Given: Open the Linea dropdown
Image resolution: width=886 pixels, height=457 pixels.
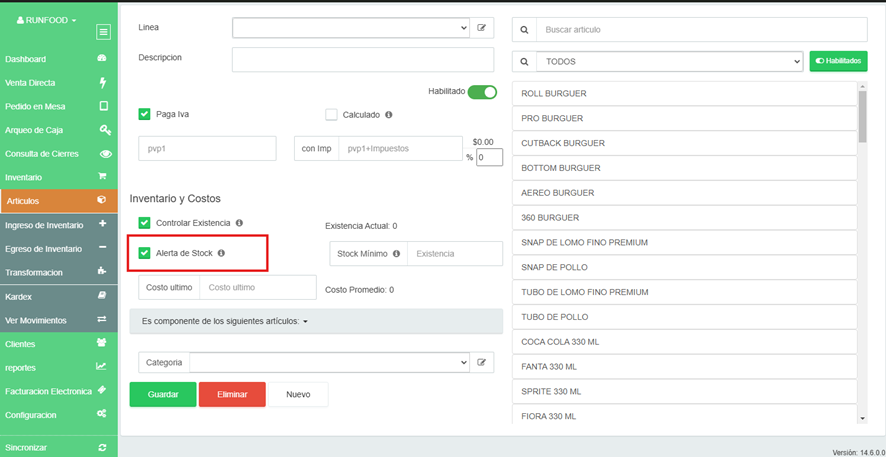Looking at the screenshot, I should click(351, 27).
